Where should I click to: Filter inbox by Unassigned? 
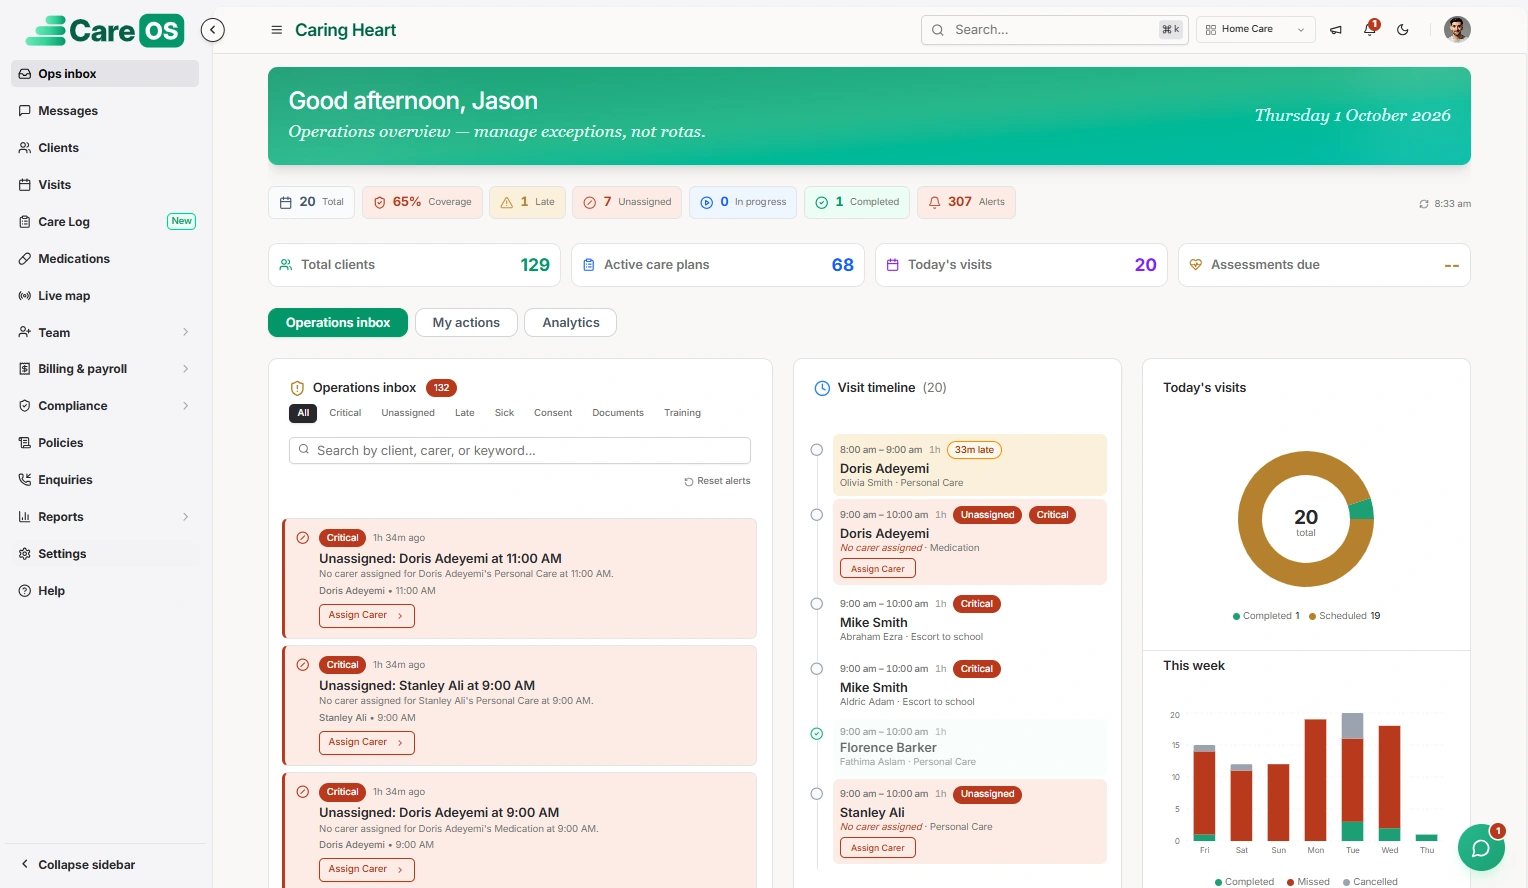[x=408, y=413]
